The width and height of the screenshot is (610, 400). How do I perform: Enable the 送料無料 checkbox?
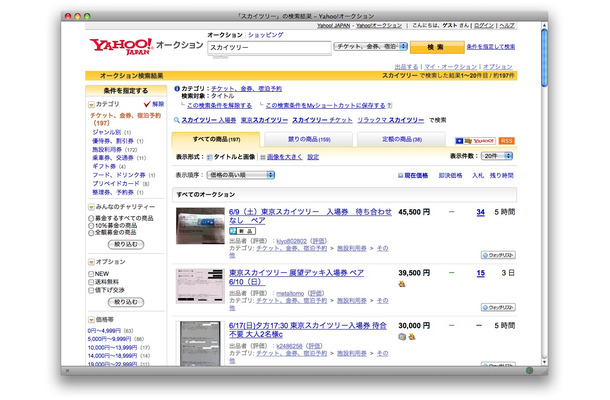91,282
